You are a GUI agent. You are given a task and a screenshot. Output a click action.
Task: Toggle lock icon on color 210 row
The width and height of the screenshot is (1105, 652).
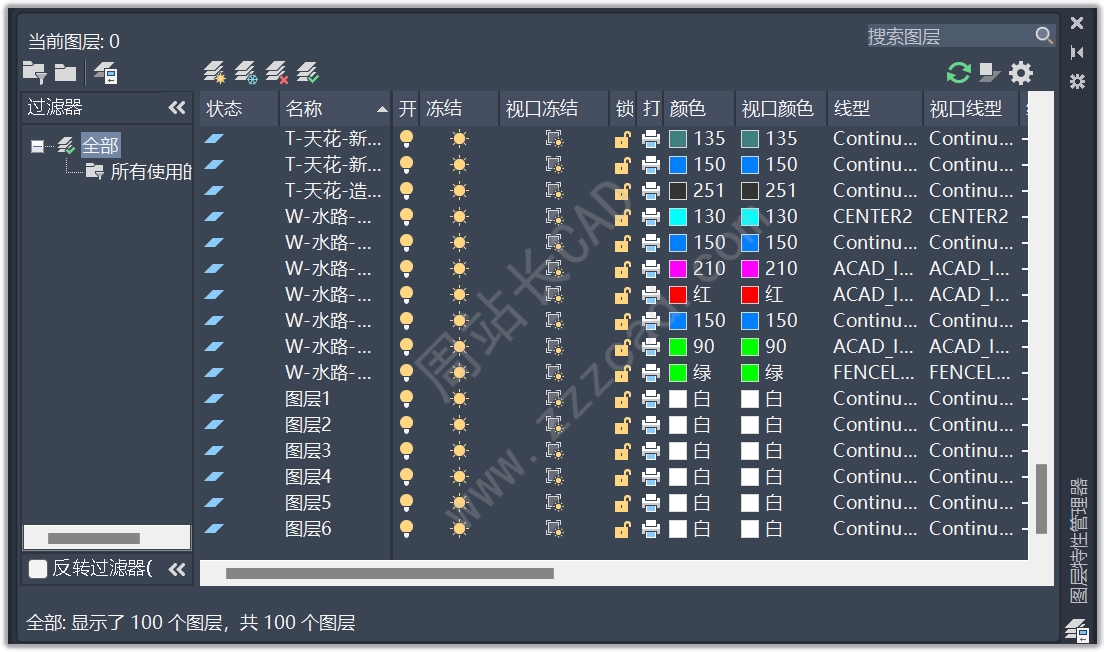click(622, 269)
